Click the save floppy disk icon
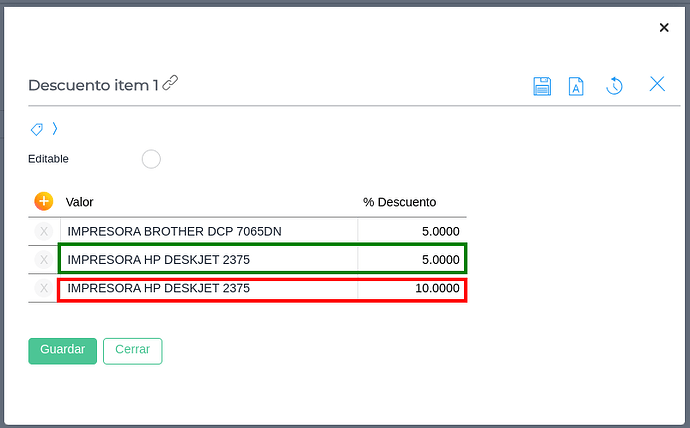The image size is (690, 428). (x=542, y=86)
